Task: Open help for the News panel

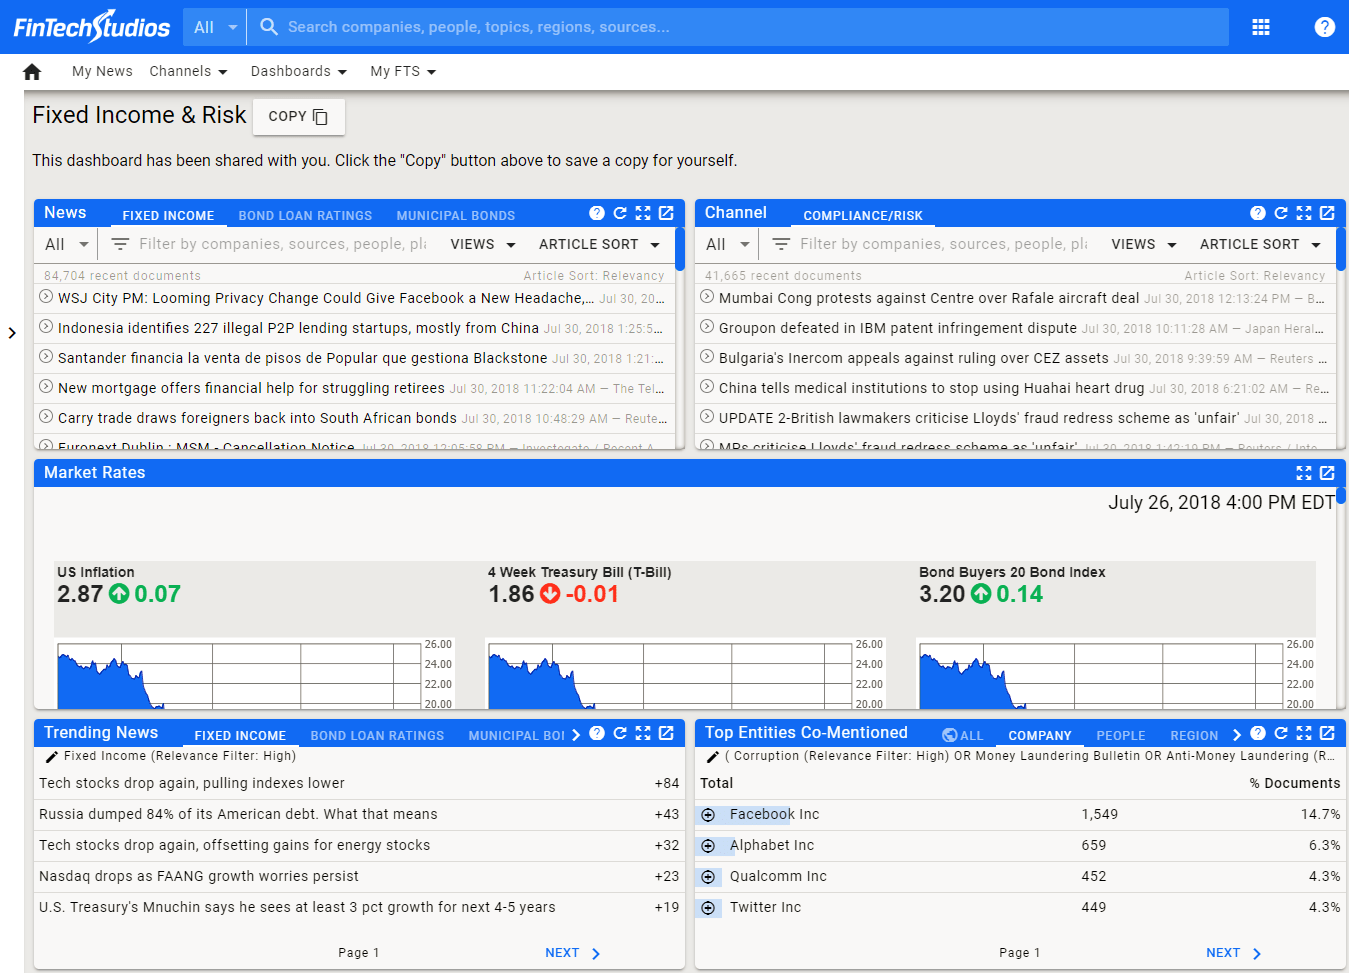Action: click(597, 213)
